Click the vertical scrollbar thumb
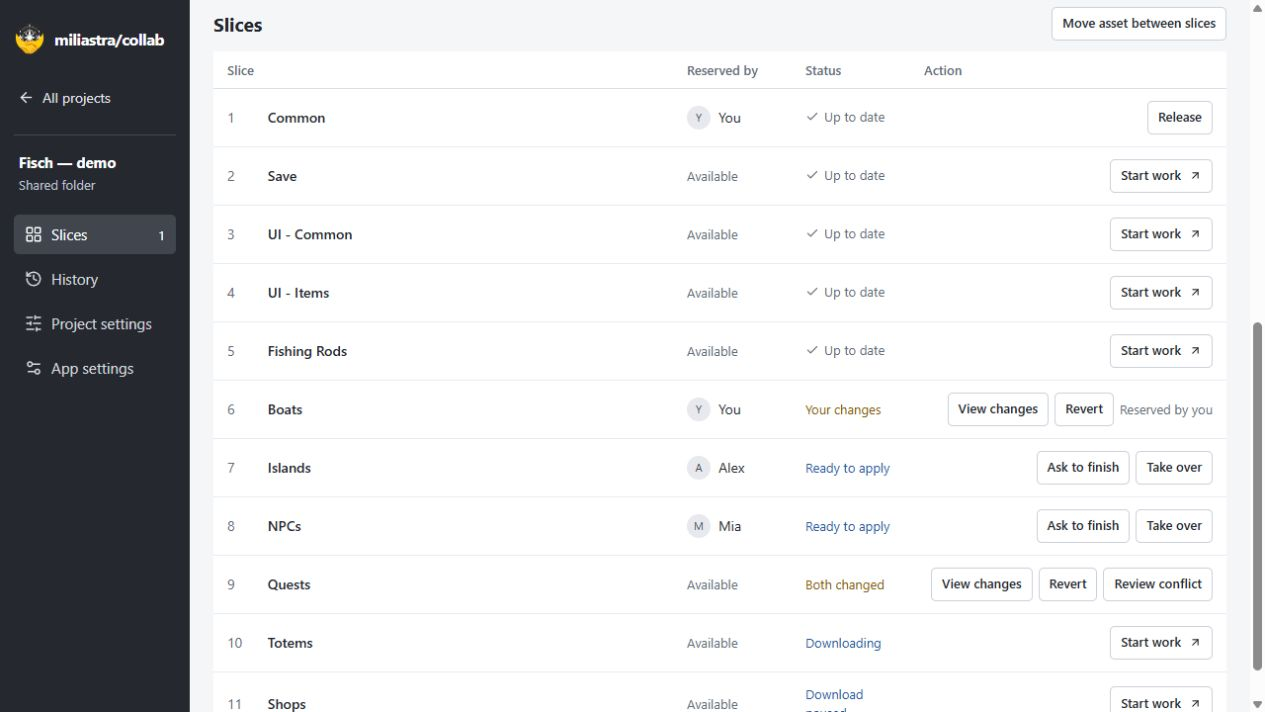This screenshot has width=1265, height=712. coord(1258,496)
